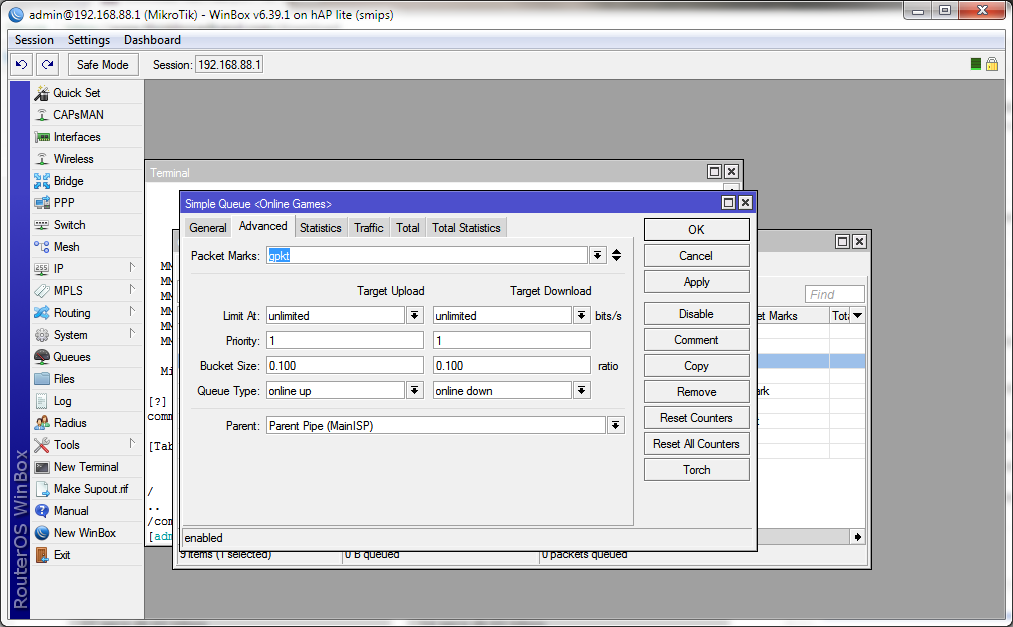Screen dimensions: 1013x627
Task: Open the Target Upload Limit At dropdown
Action: coord(414,315)
